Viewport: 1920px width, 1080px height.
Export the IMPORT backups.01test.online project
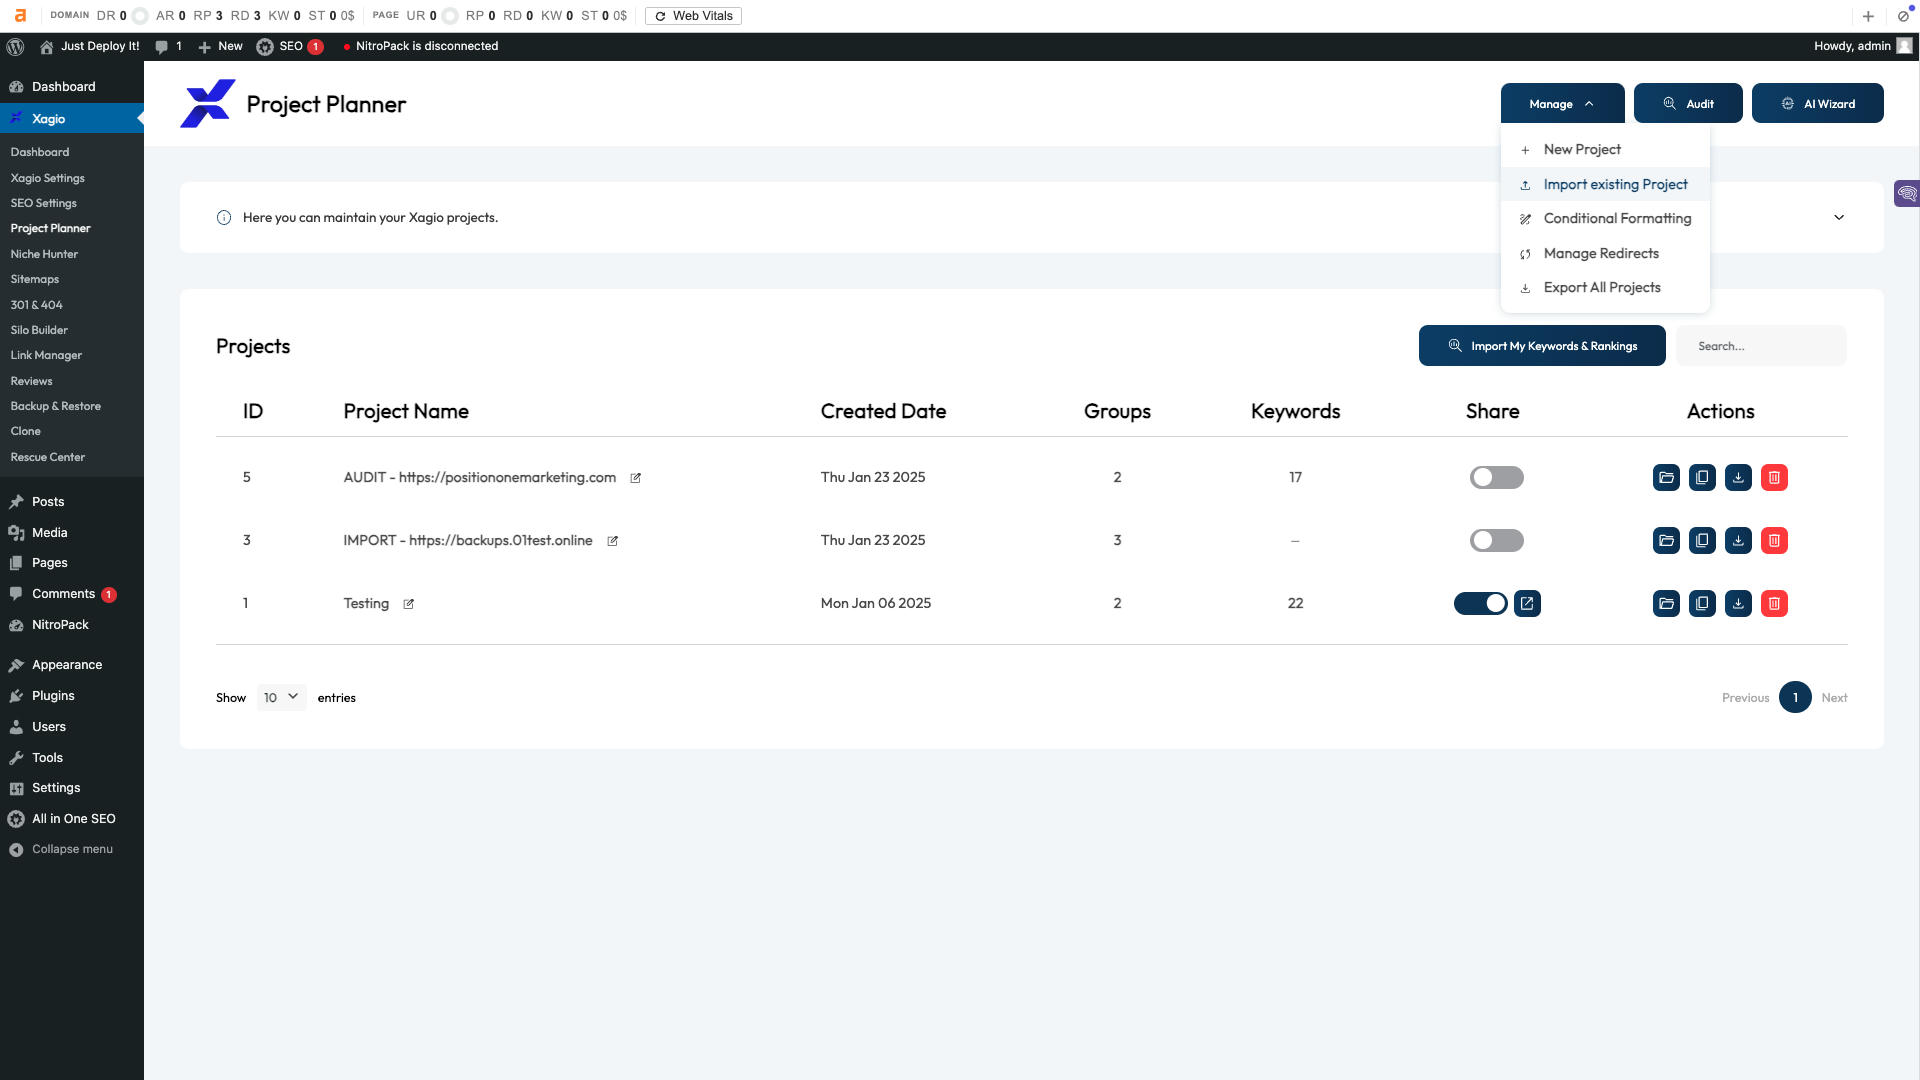pyautogui.click(x=1738, y=541)
